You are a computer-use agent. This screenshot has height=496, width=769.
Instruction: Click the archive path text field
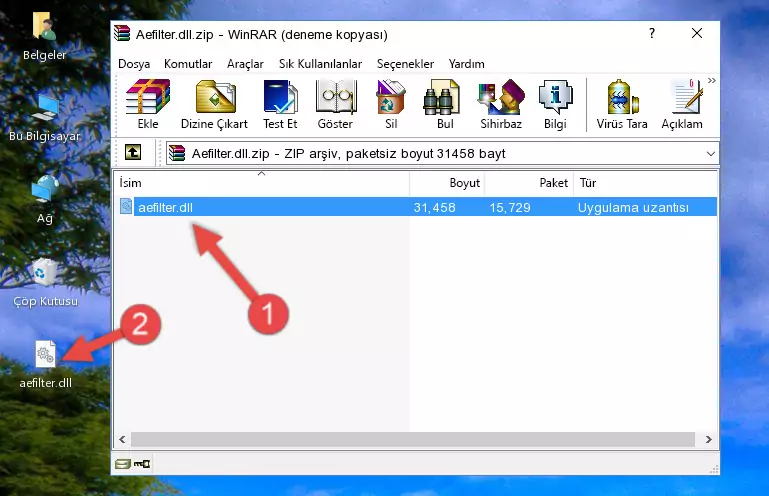(x=442, y=154)
